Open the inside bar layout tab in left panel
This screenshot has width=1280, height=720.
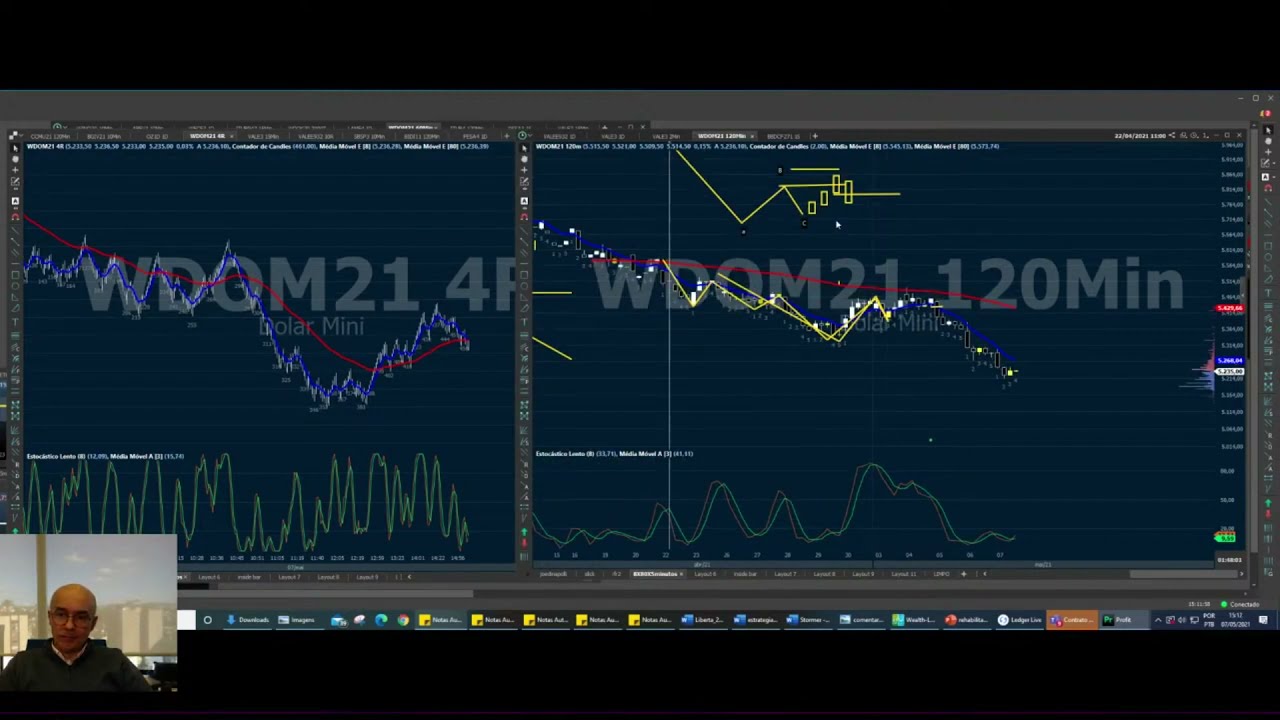[248, 577]
